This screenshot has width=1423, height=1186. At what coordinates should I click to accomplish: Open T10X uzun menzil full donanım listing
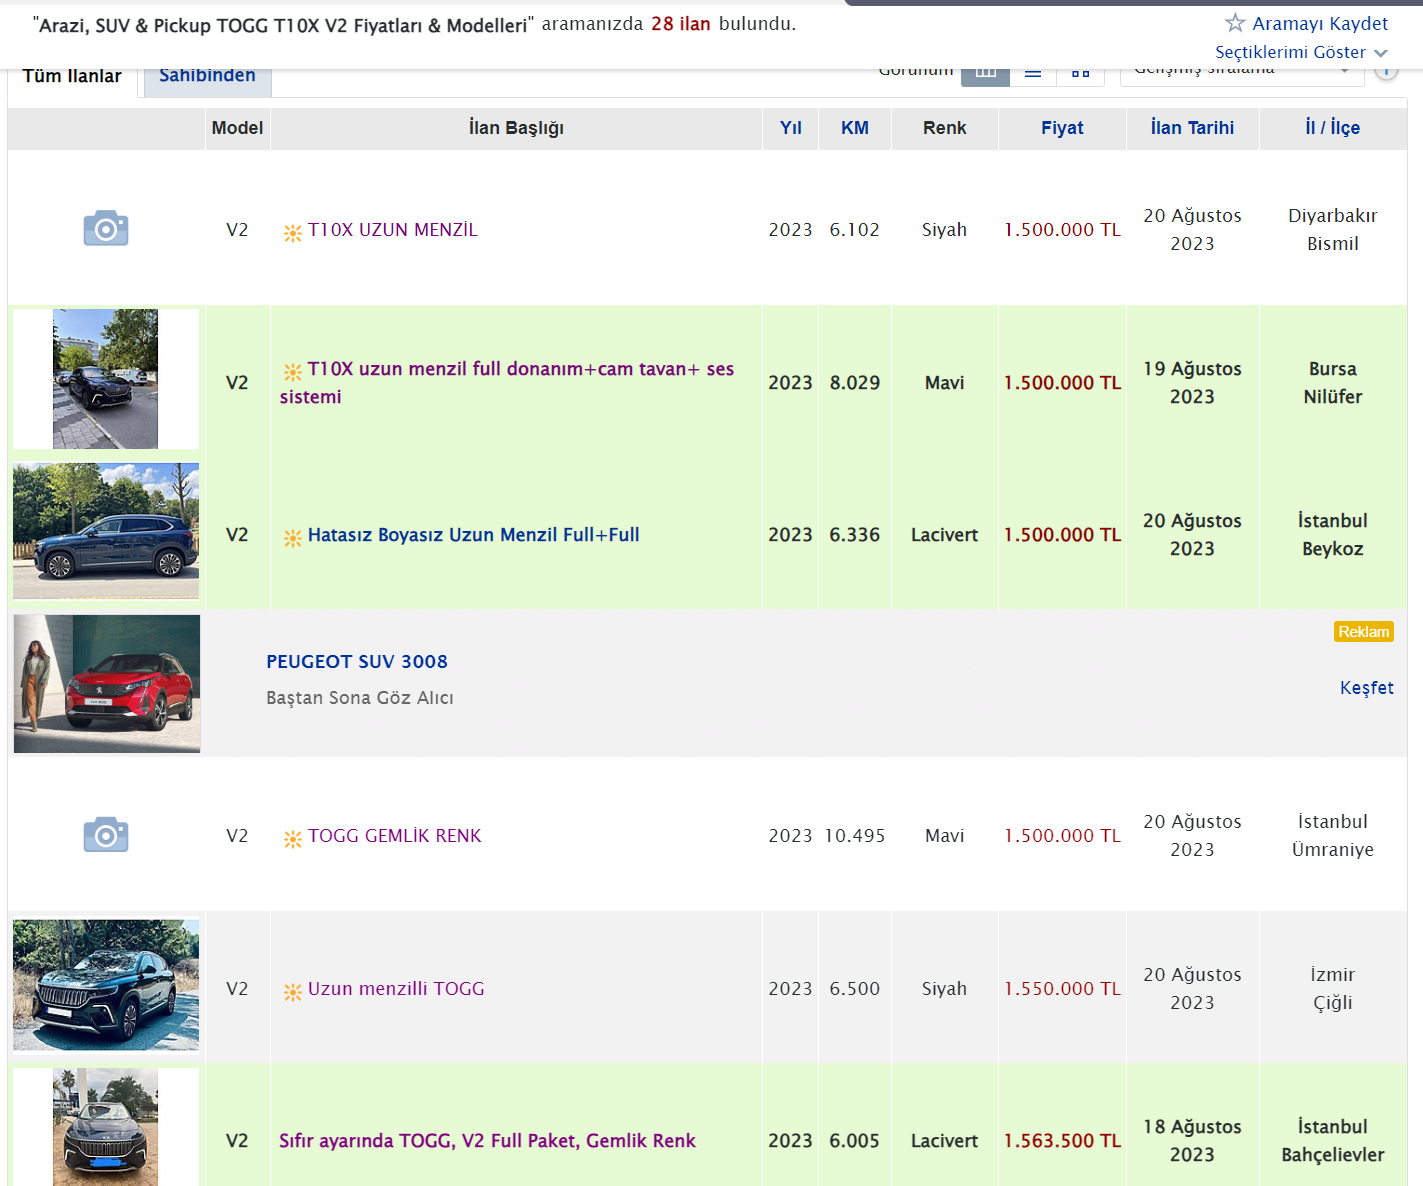[x=507, y=383]
